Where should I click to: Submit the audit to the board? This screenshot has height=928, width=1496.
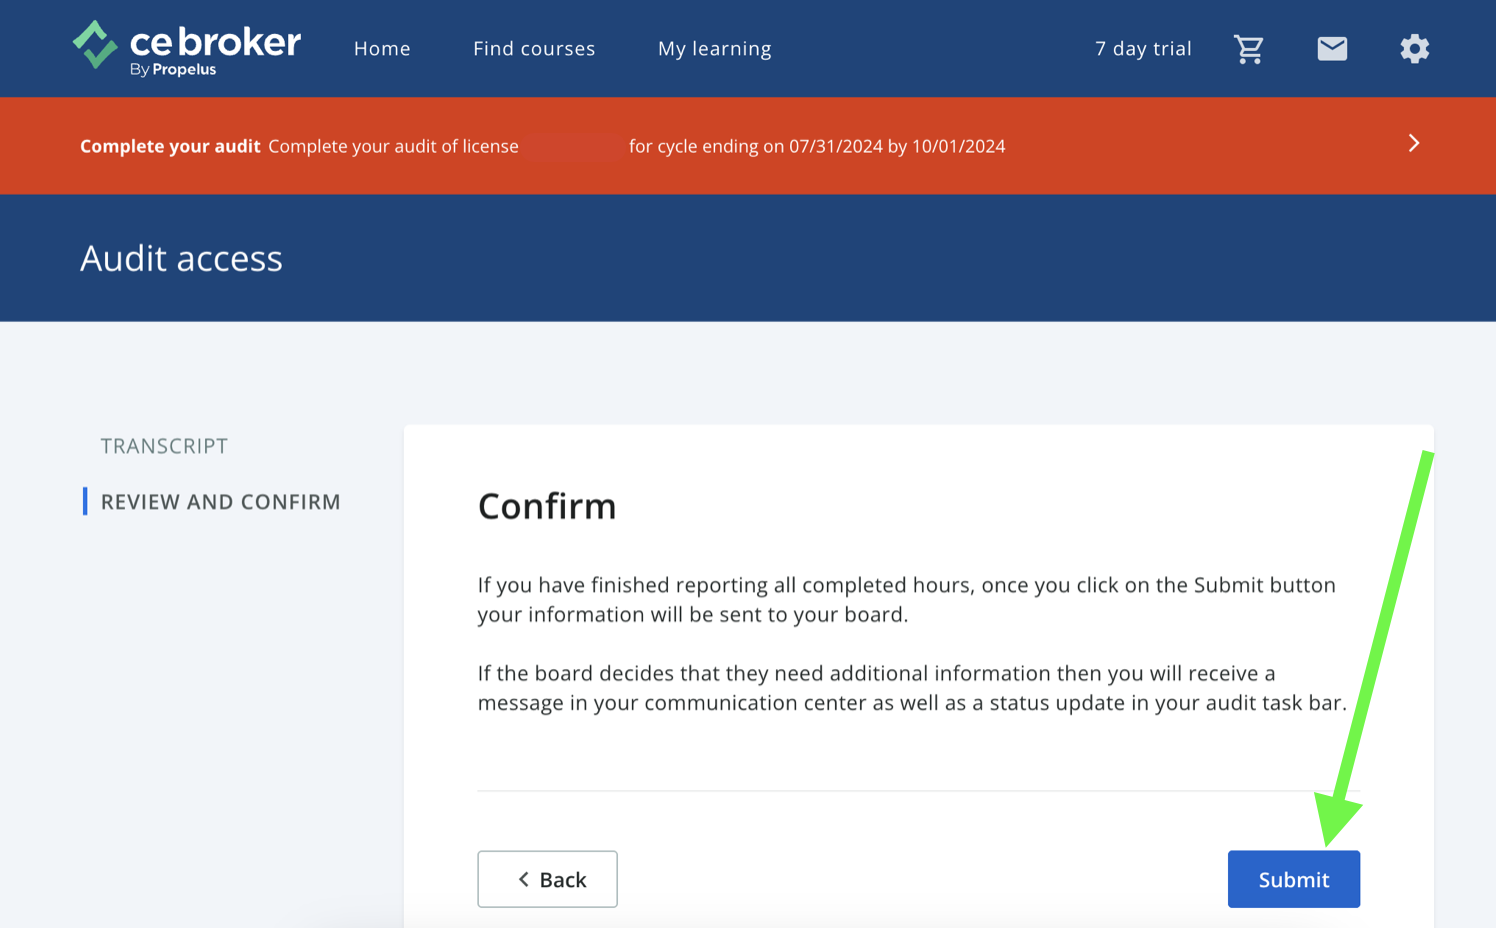(x=1293, y=879)
